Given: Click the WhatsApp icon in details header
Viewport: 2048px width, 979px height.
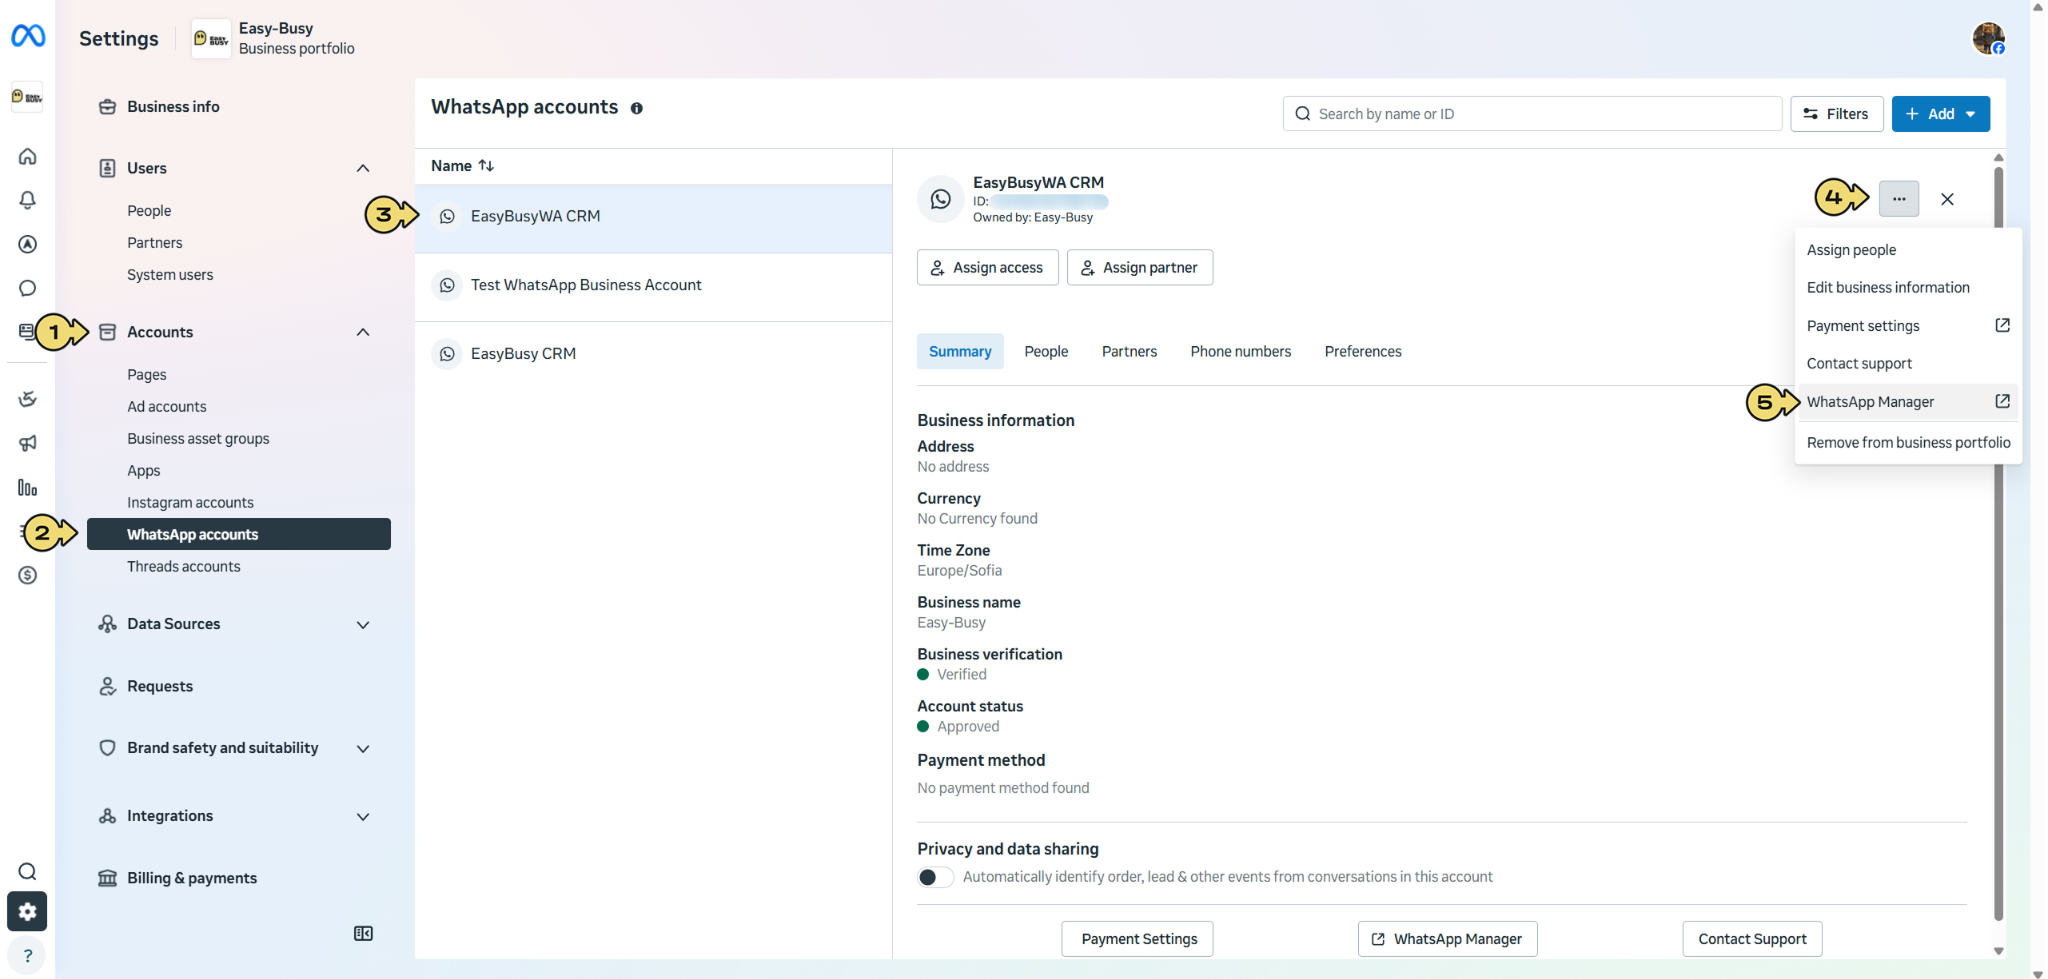Looking at the screenshot, I should (940, 199).
